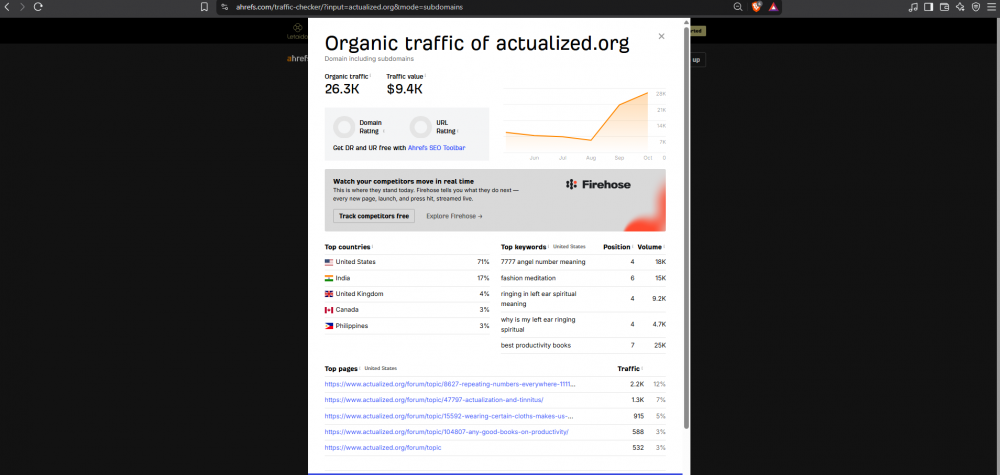Open the Ahrefs SEO Toolbar link
Screen dimensions: 1000x475
436,148
